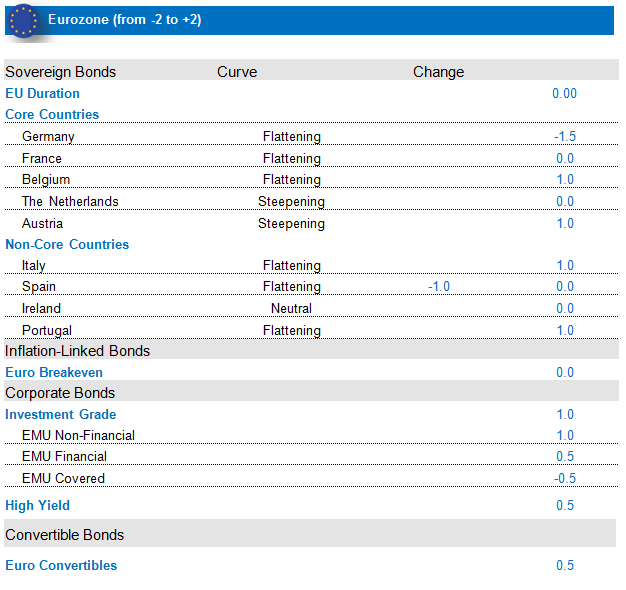The image size is (626, 590).
Task: Open the EU Duration link
Action: tap(42, 94)
